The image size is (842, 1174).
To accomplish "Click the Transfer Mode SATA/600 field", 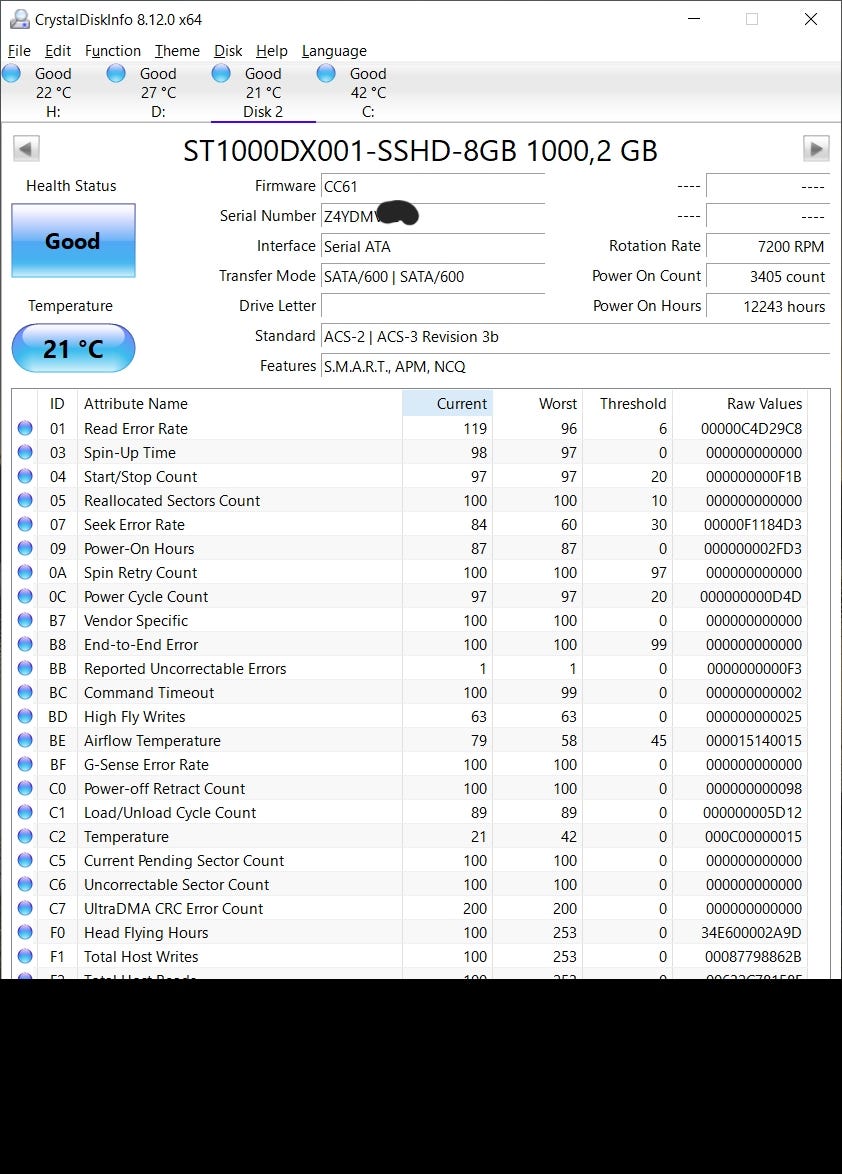I will pos(433,276).
